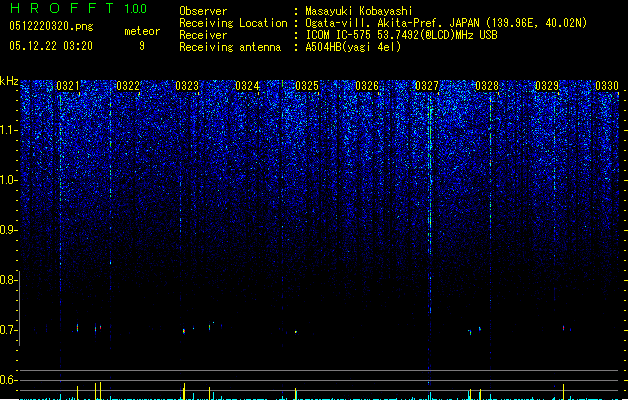Click the Receiving antenna label
Viewport: 629px width, 400px height.
[230, 47]
